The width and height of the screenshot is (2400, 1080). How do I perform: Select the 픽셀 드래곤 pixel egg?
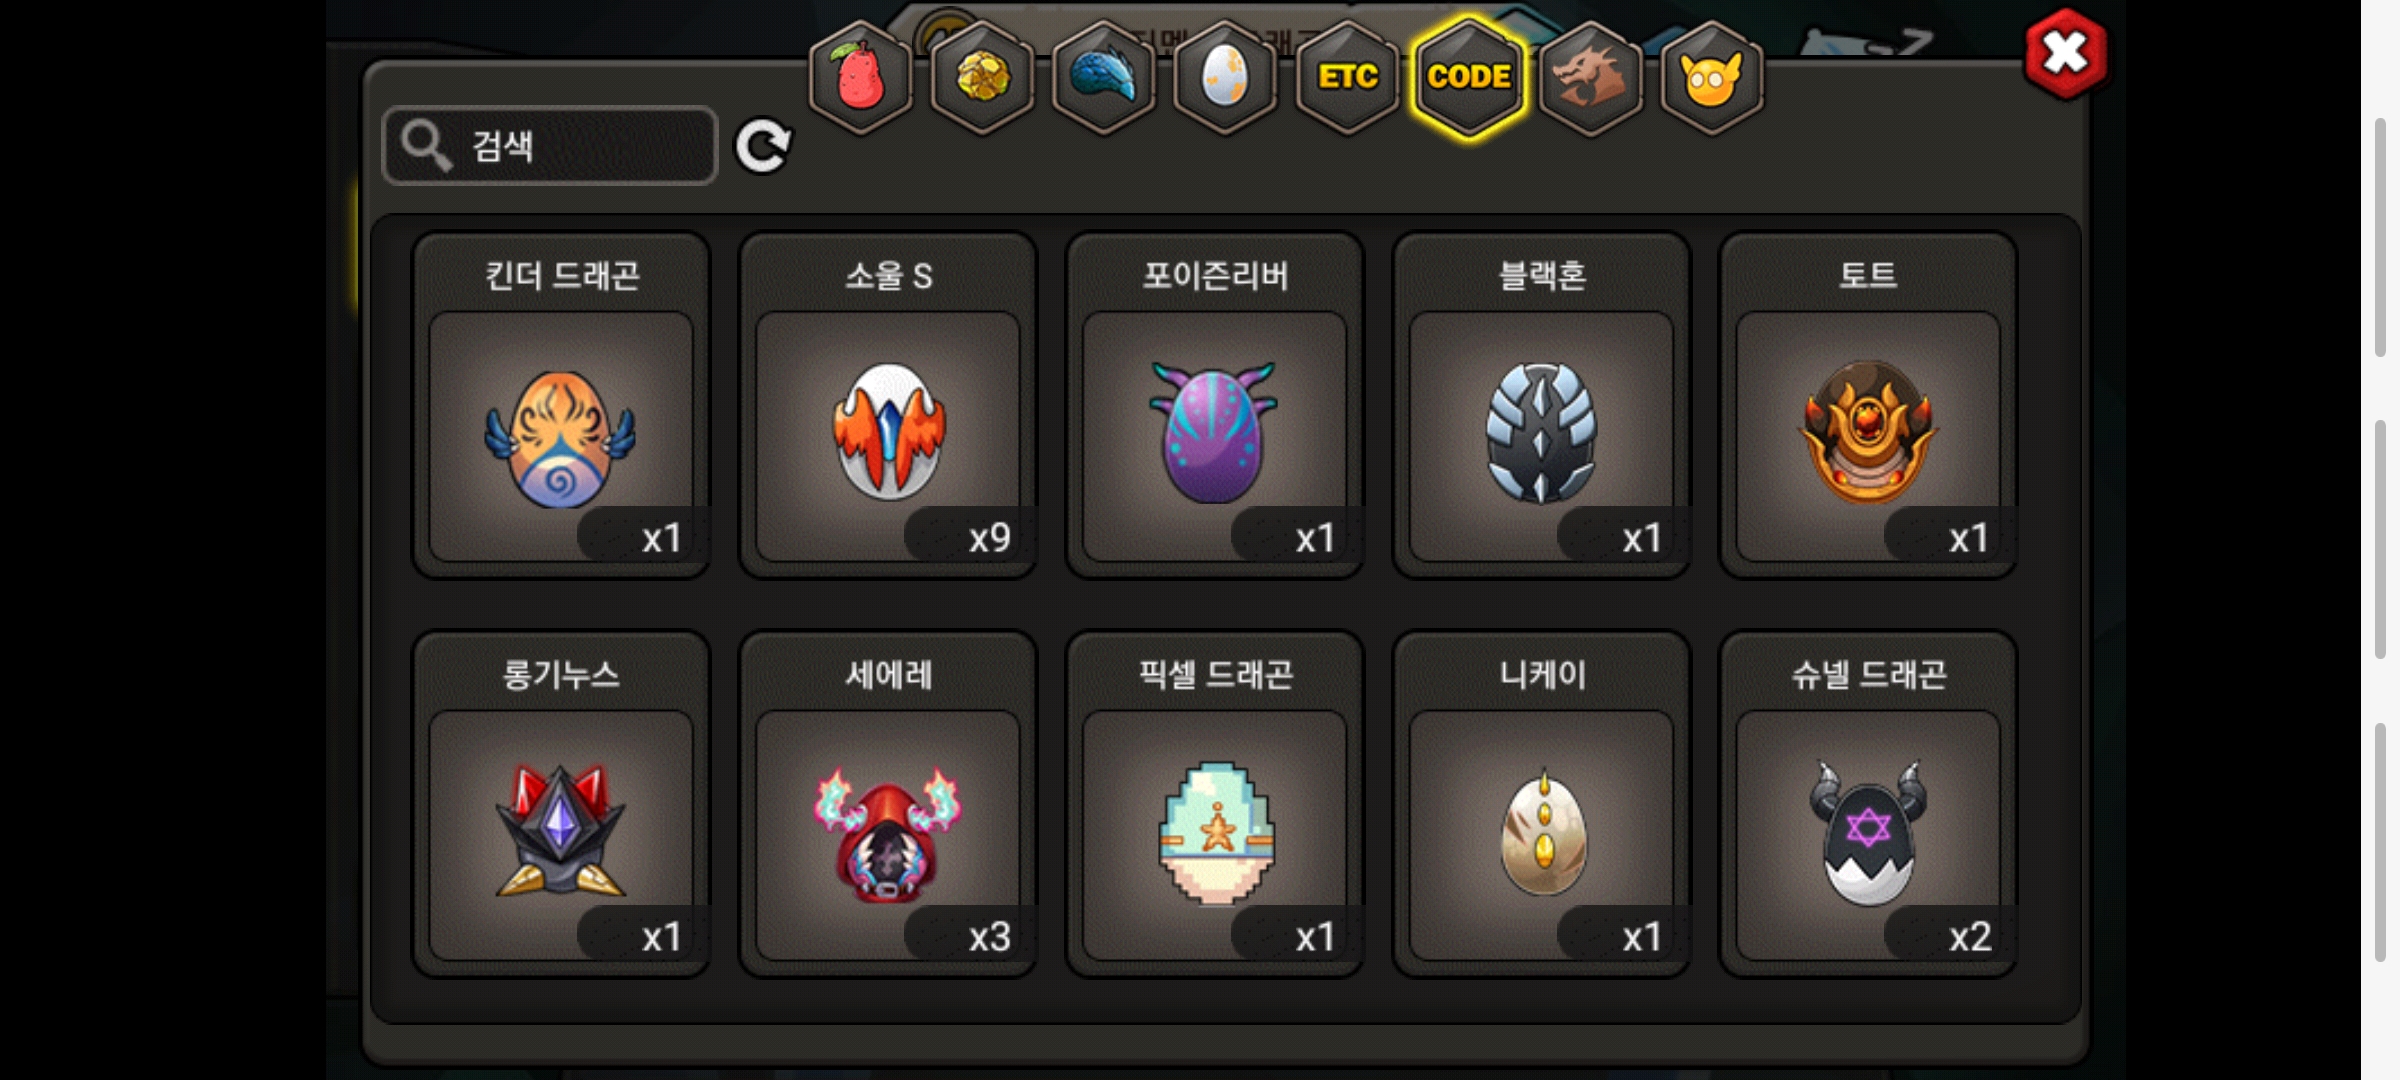pos(1215,803)
